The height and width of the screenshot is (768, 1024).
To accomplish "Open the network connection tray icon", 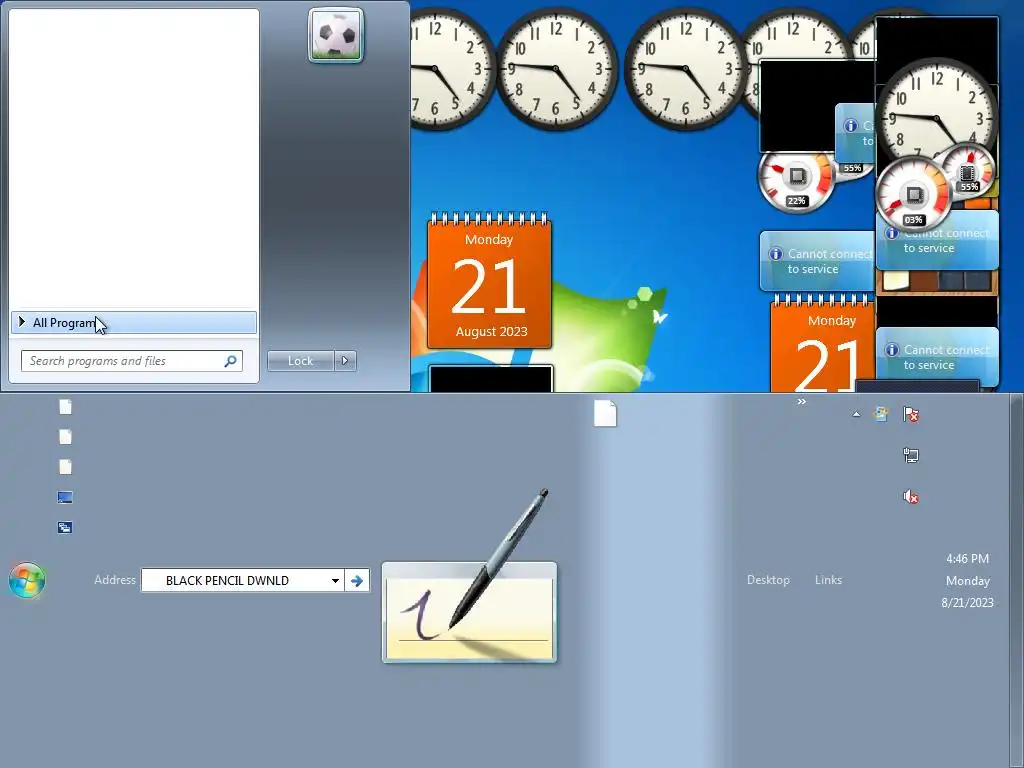I will [x=911, y=455].
